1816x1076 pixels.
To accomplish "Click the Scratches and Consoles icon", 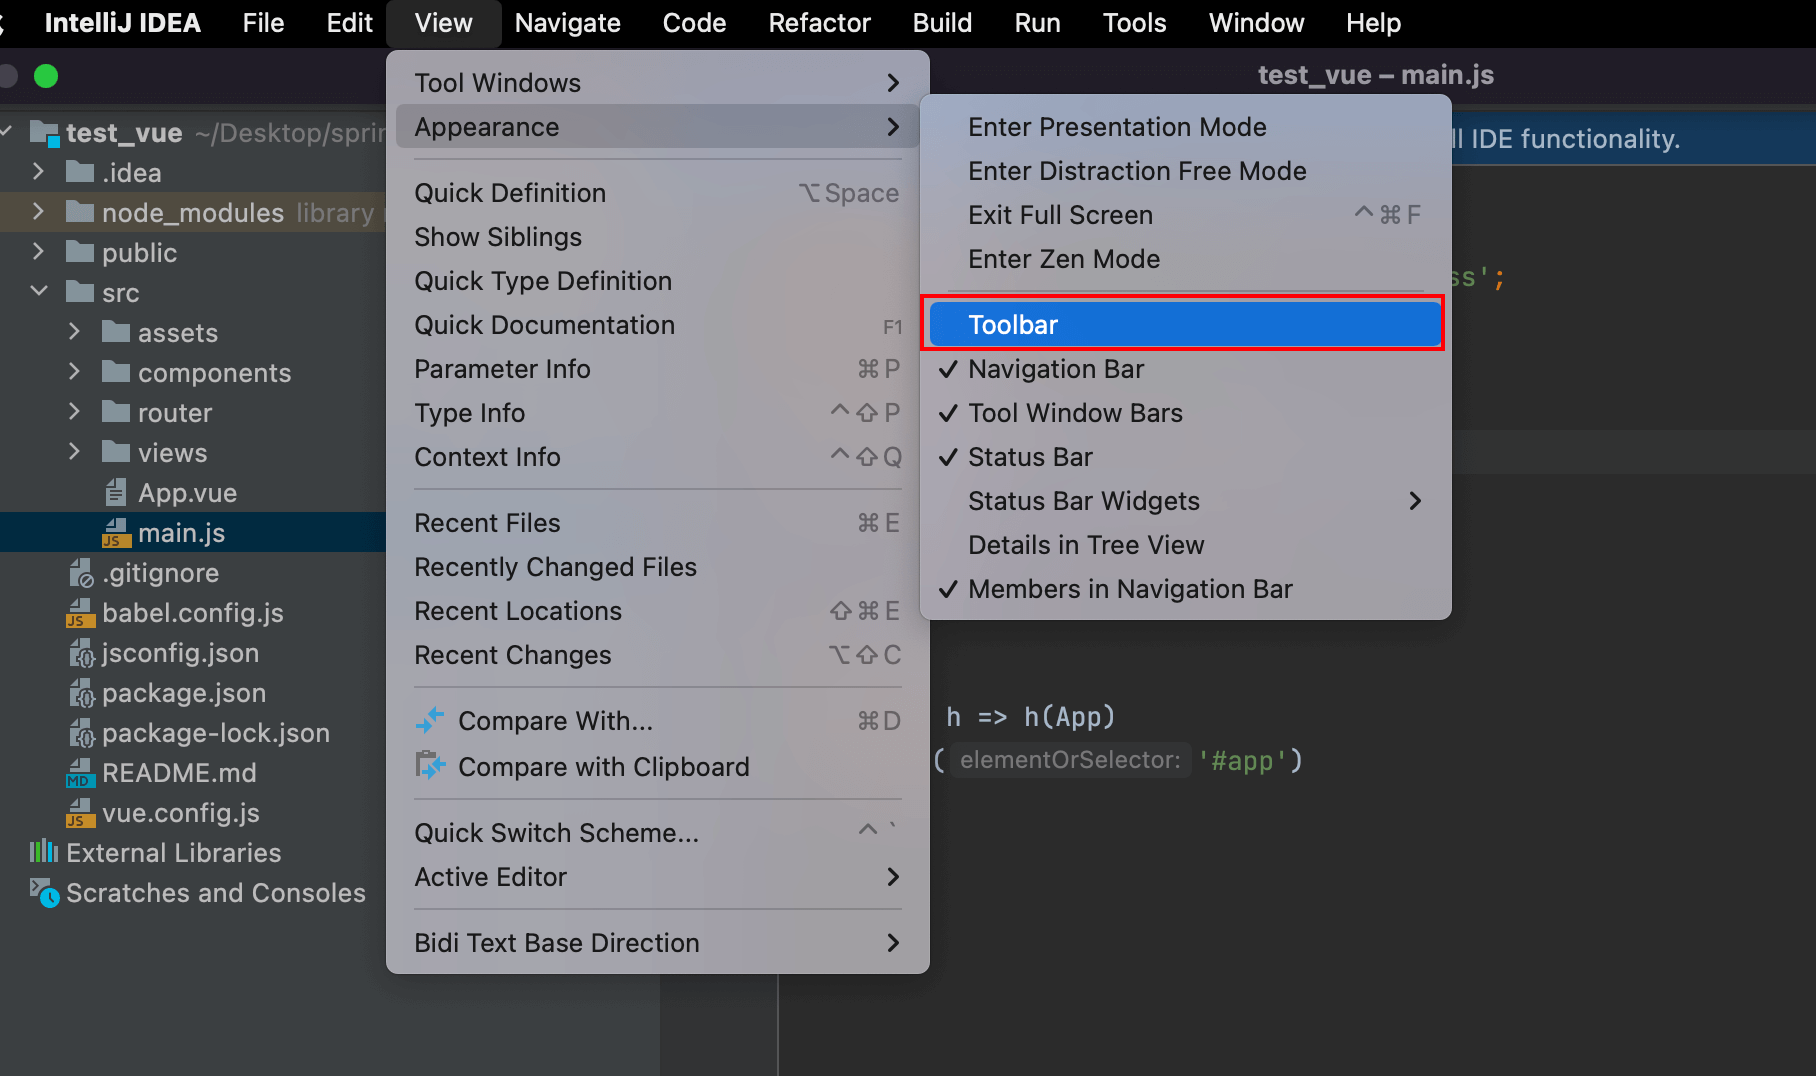I will 44,892.
